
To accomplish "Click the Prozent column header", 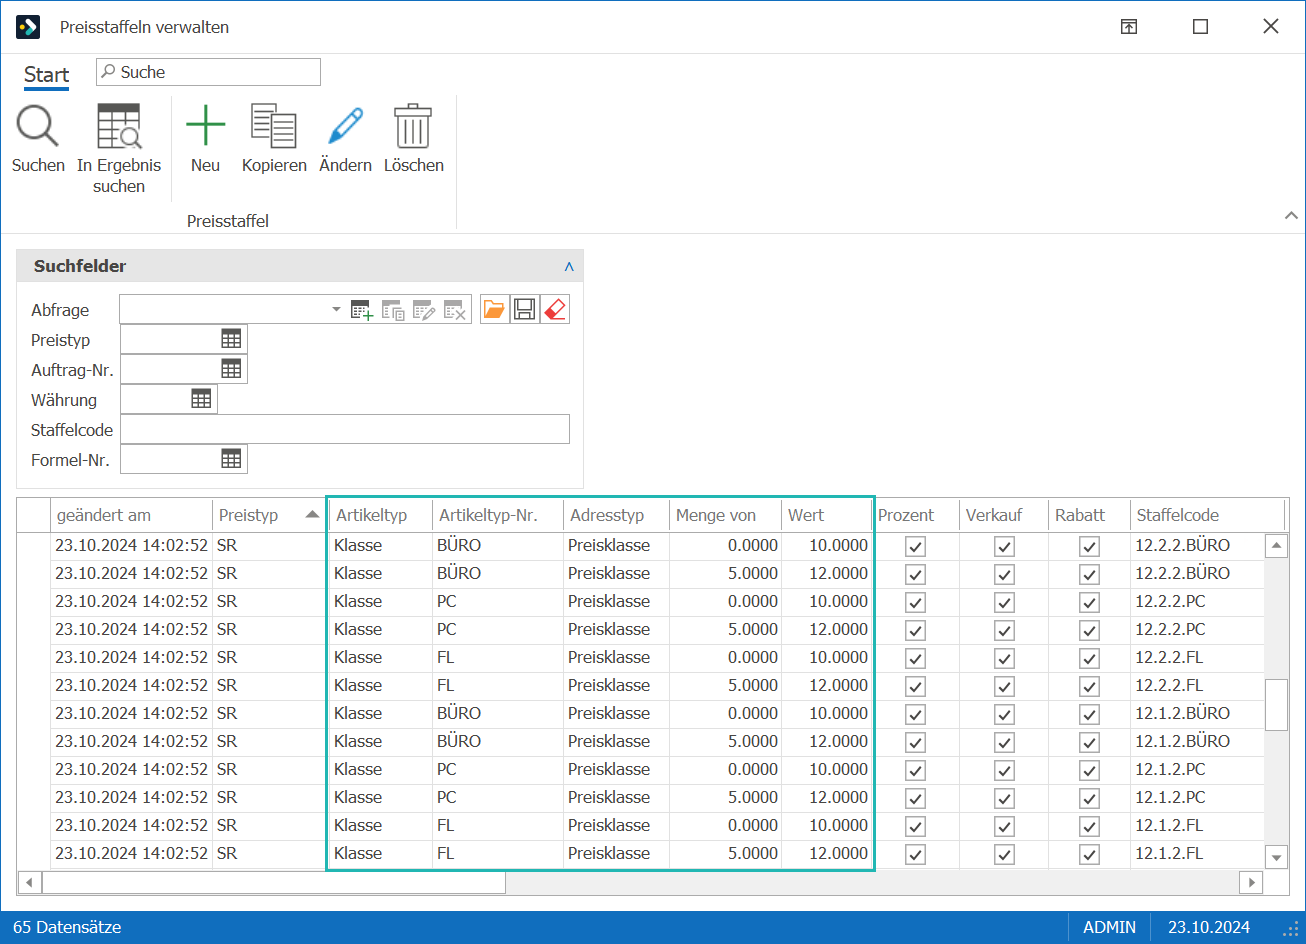I will 916,515.
